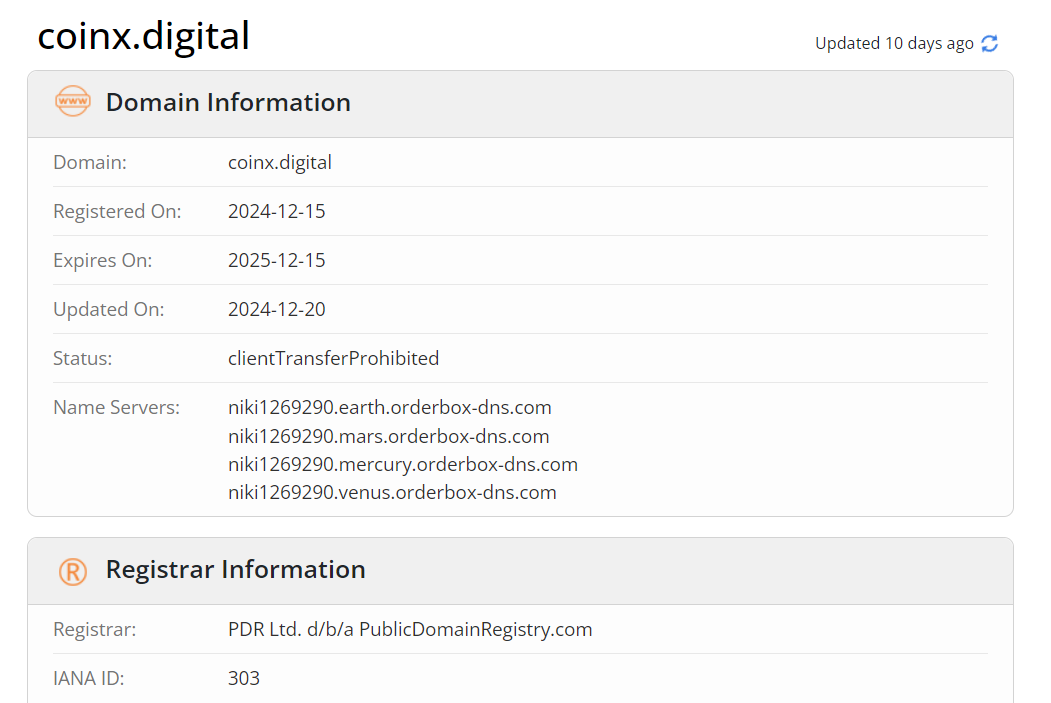Click the refresh icon beside Updated 10 days ago

(990, 43)
